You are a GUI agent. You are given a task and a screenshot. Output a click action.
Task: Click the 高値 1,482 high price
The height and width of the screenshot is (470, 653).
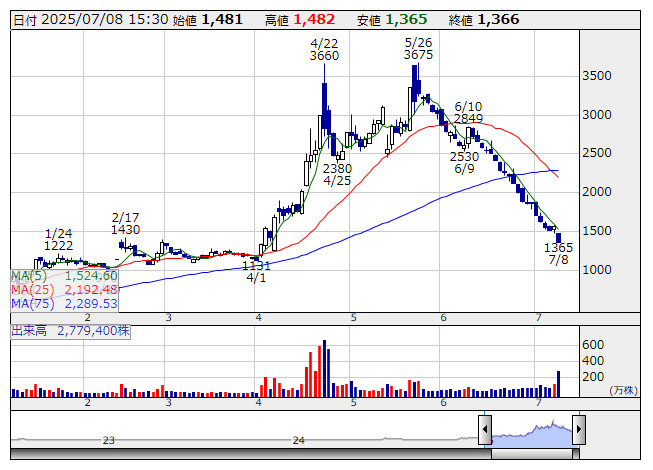click(x=300, y=20)
